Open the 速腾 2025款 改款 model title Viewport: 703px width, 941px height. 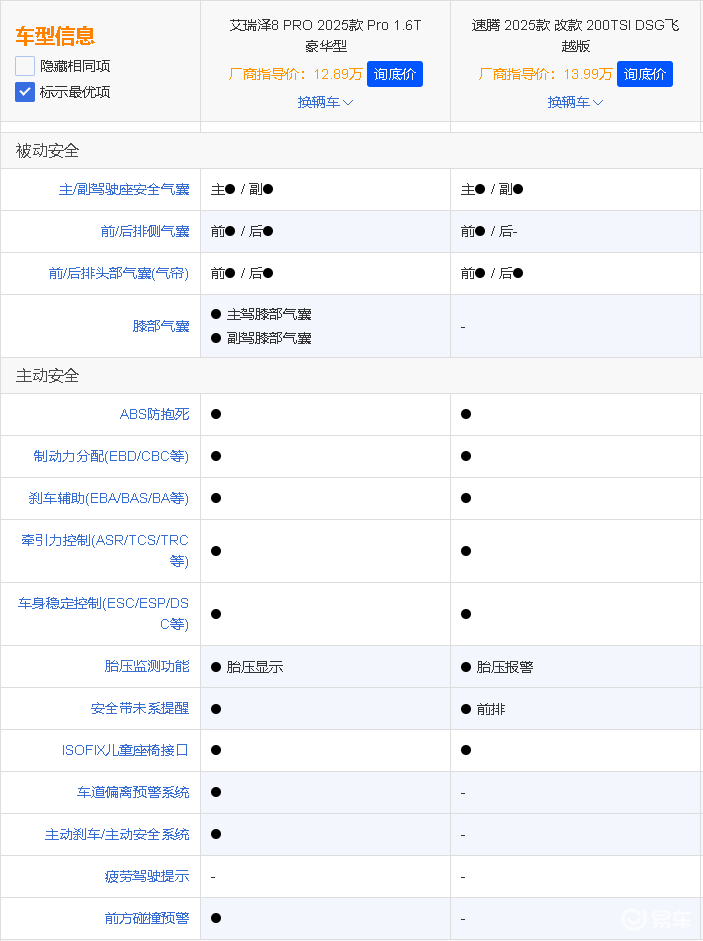(x=575, y=35)
